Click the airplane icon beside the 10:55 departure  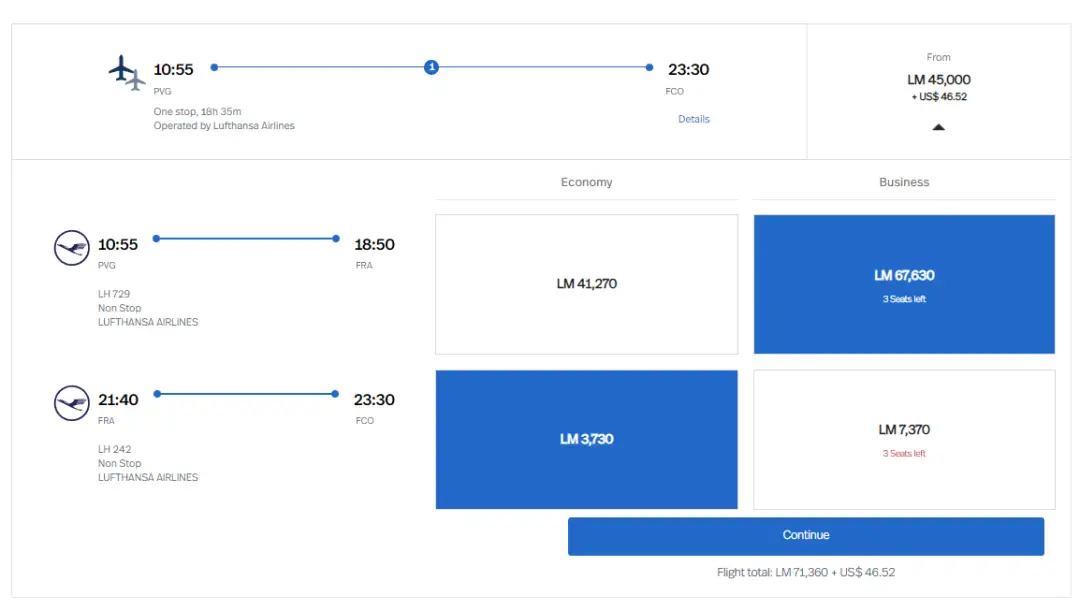[126, 72]
